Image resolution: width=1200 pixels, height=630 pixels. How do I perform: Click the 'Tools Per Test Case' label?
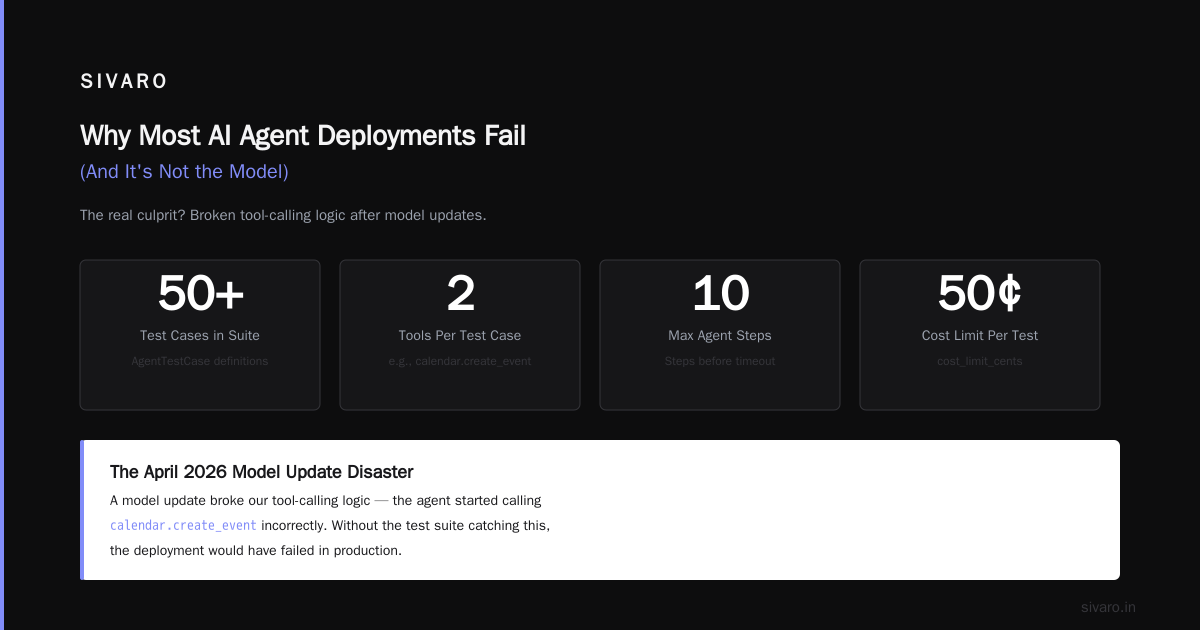click(x=460, y=336)
